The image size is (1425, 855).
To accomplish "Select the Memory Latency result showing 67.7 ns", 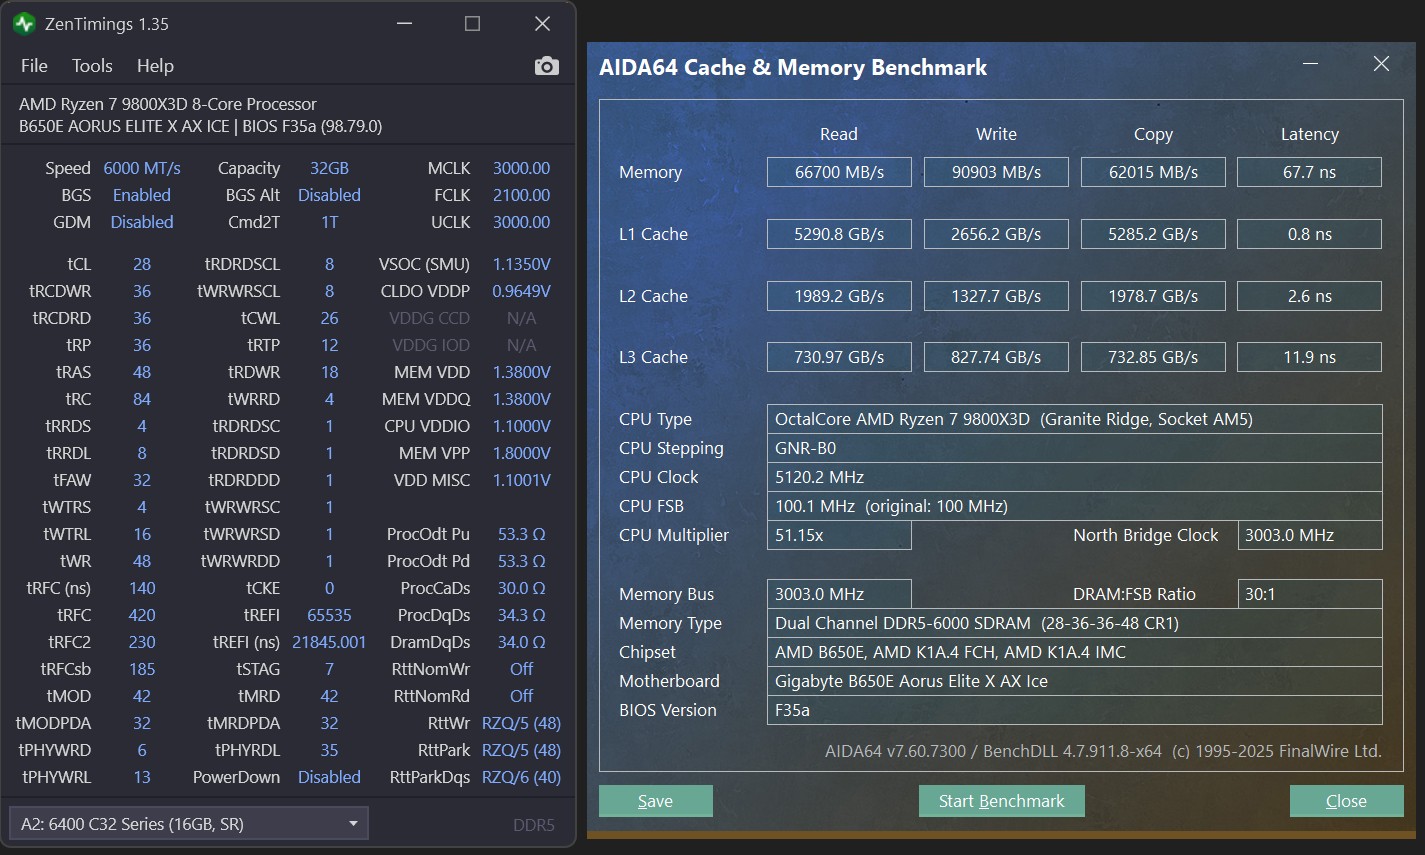I will point(1309,171).
